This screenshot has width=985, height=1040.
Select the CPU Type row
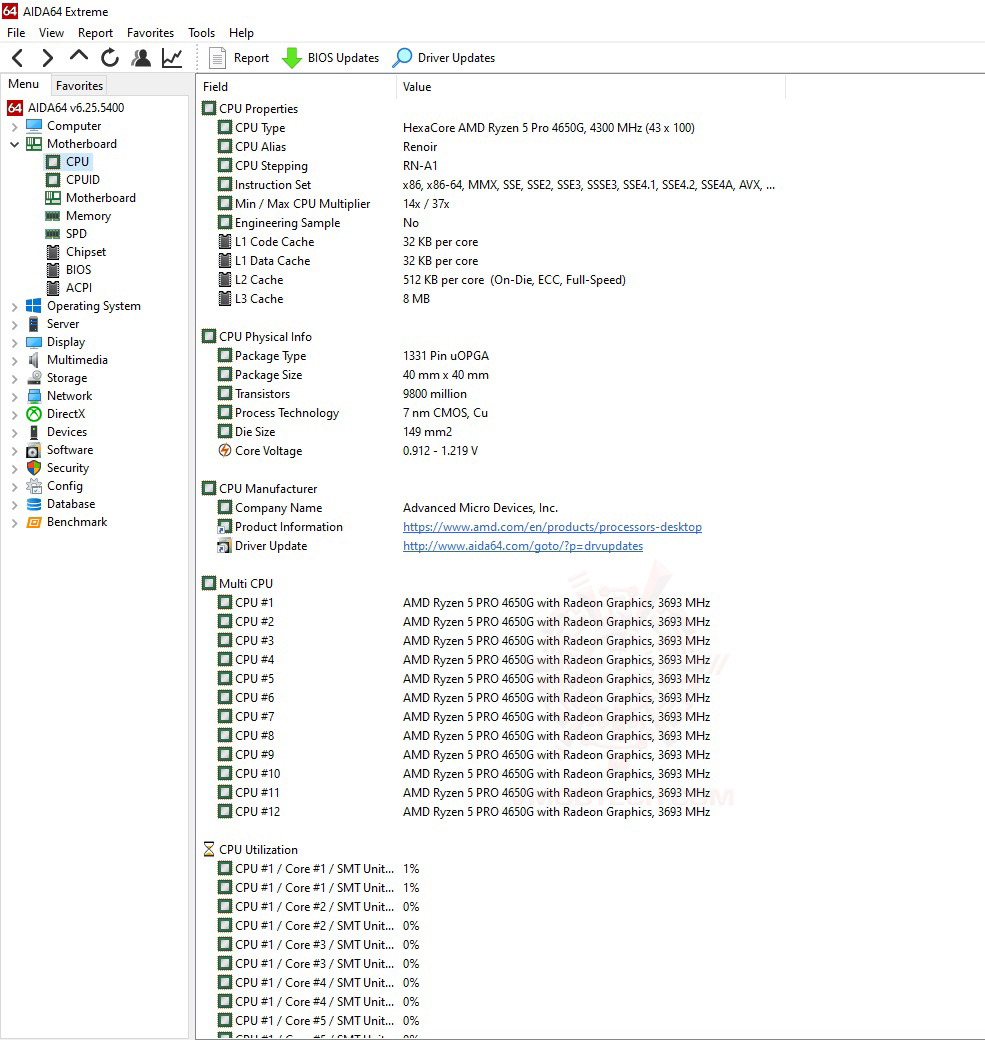(491, 128)
